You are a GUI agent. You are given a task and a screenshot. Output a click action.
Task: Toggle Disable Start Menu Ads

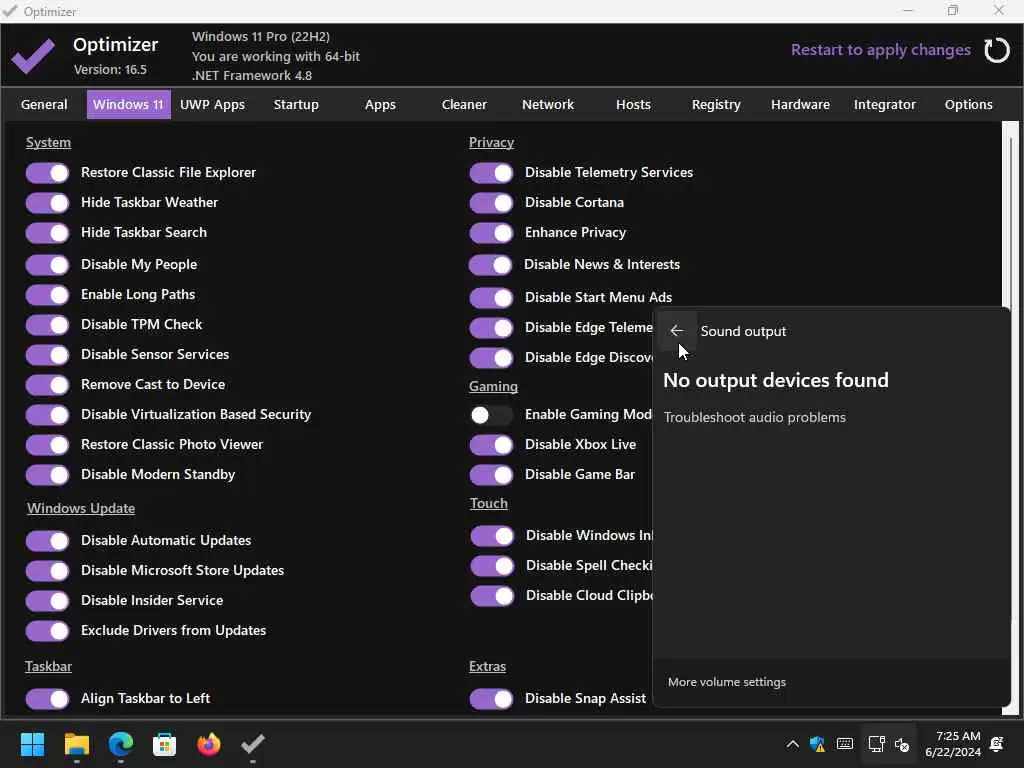coord(491,298)
